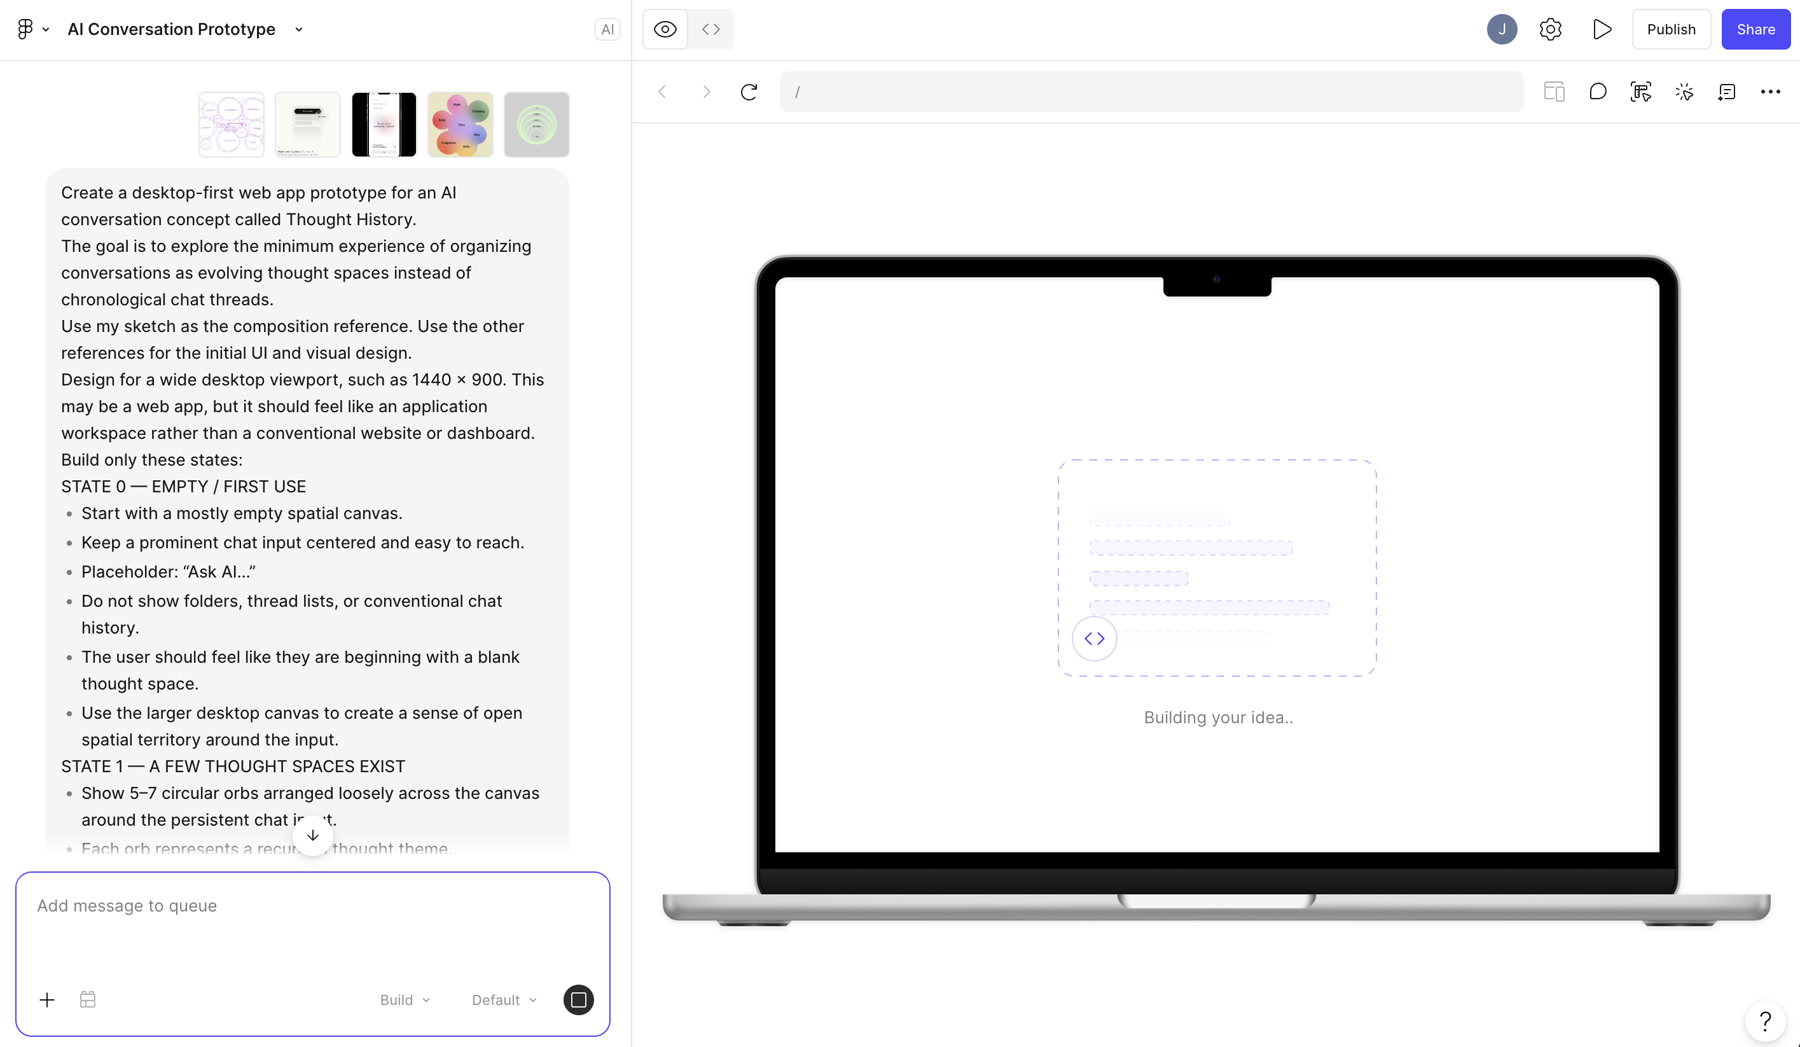Screen dimensions: 1800x1047
Task: Go forward in preview navigation
Action: pyautogui.click(x=706, y=92)
